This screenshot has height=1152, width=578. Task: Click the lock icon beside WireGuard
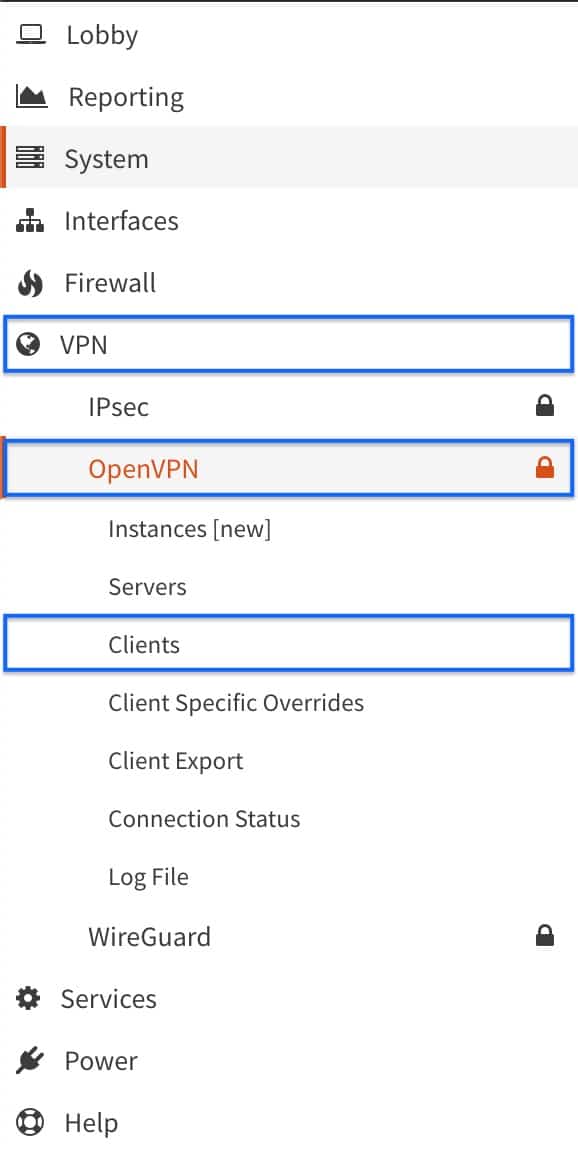(x=544, y=935)
